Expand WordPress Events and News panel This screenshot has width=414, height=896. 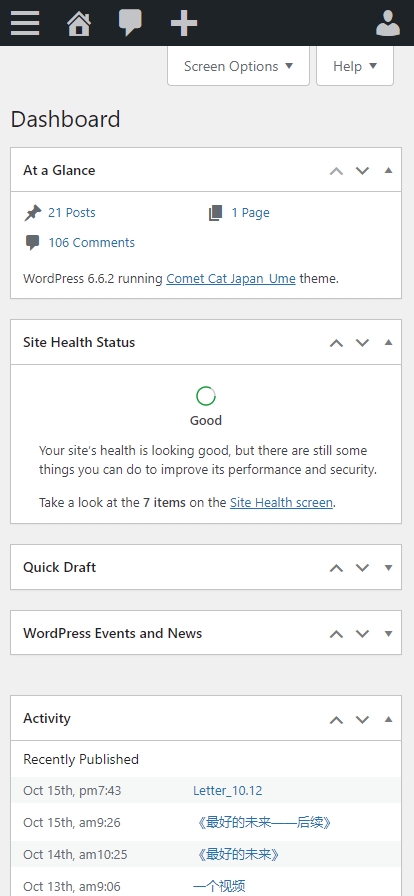[x=389, y=633]
